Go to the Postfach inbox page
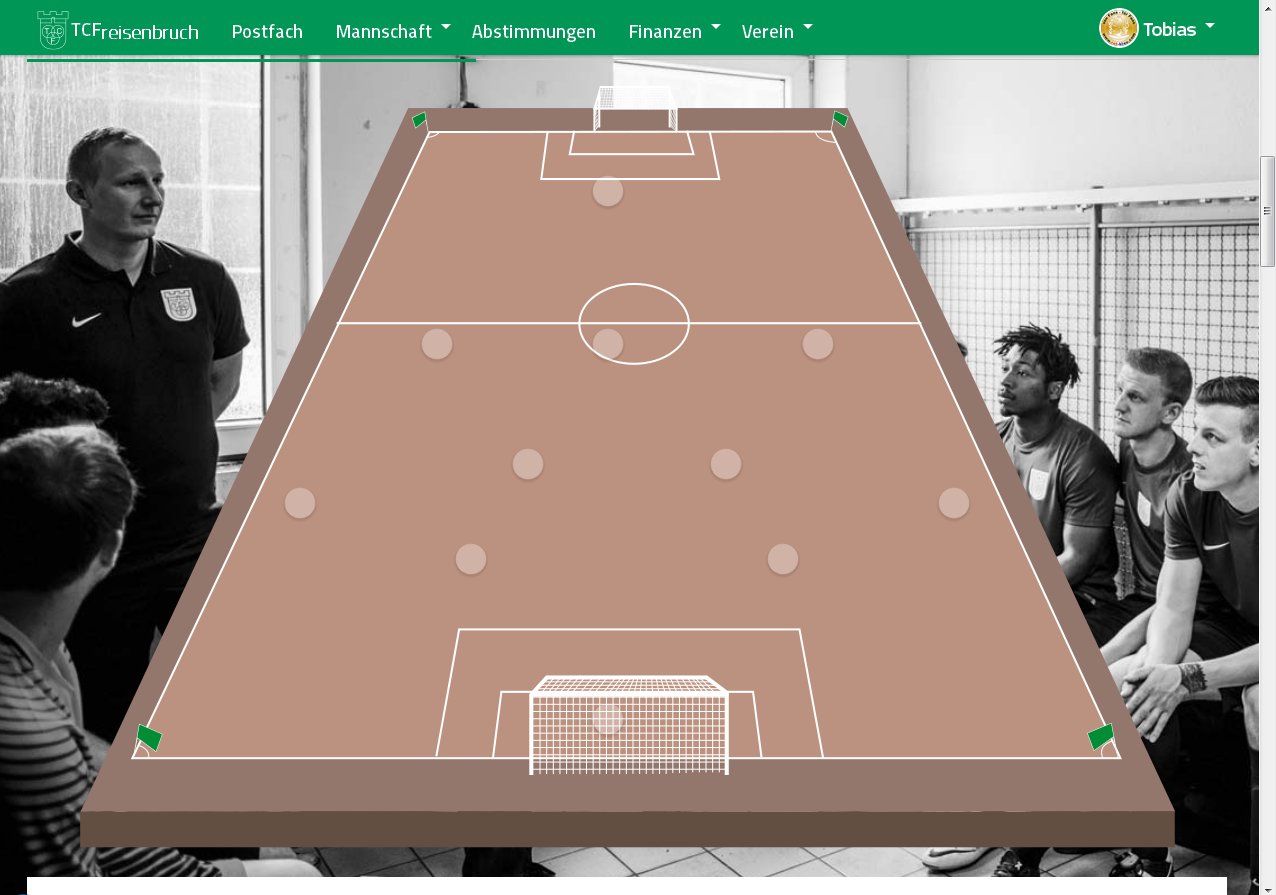Screen dimensions: 1276x895 coord(267,31)
